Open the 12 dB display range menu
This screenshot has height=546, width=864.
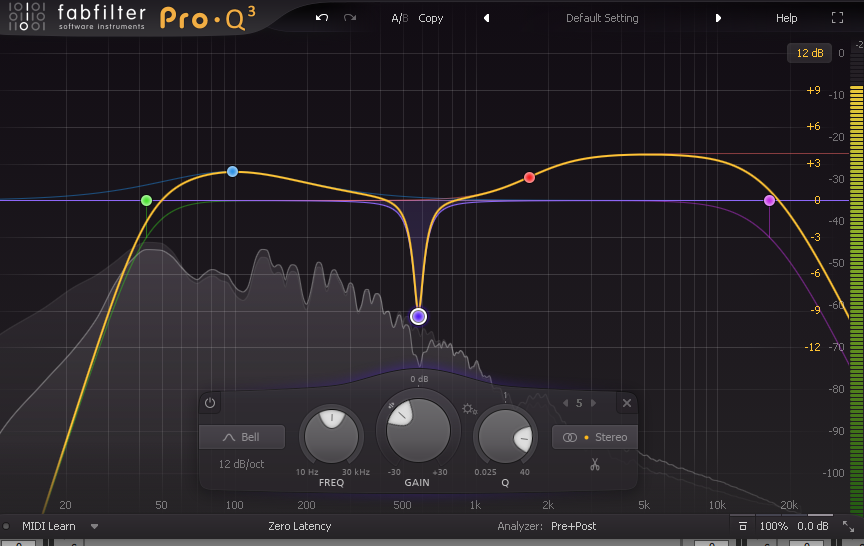809,53
